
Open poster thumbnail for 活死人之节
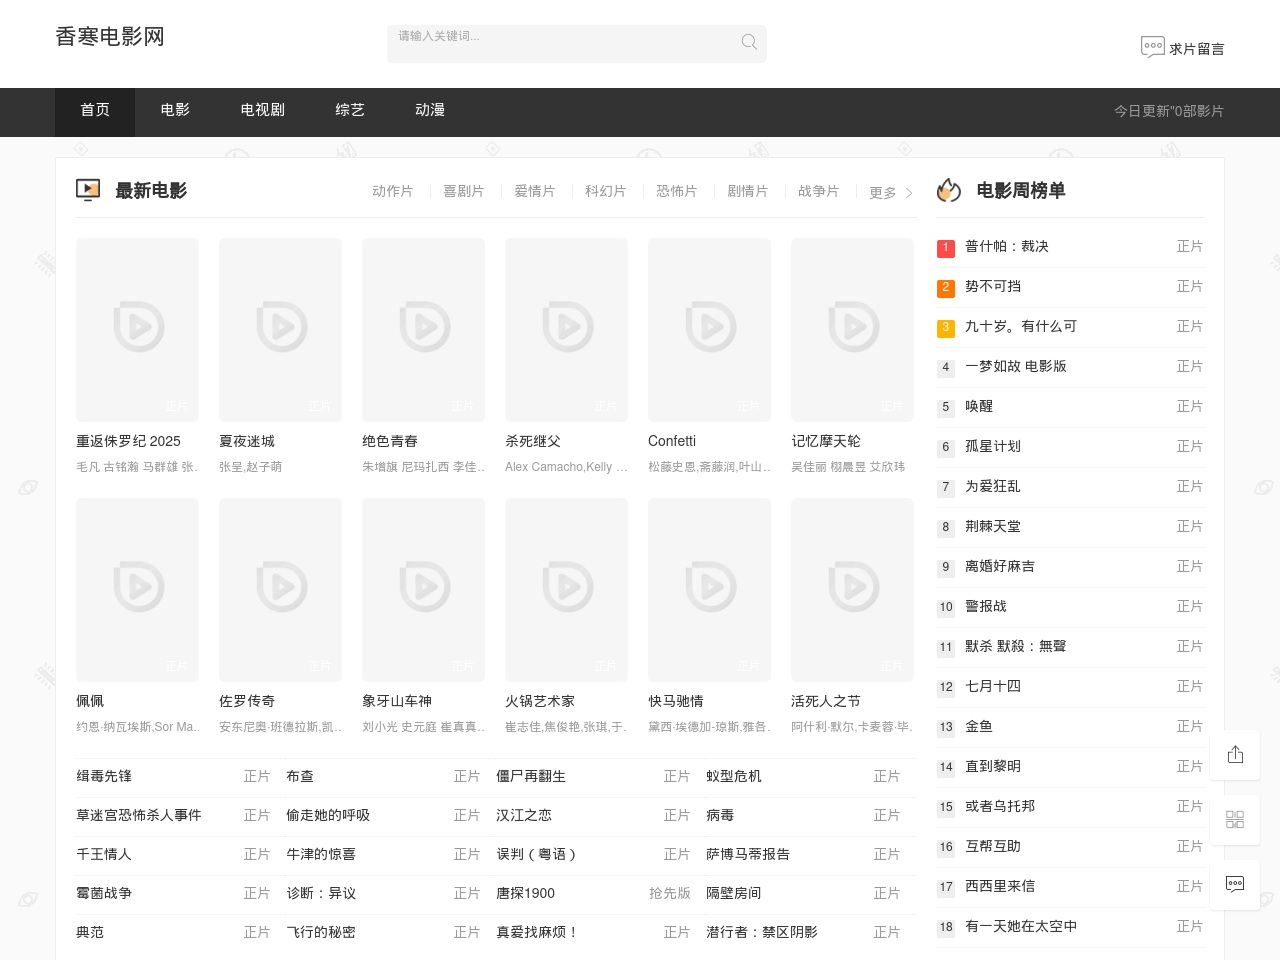852,590
